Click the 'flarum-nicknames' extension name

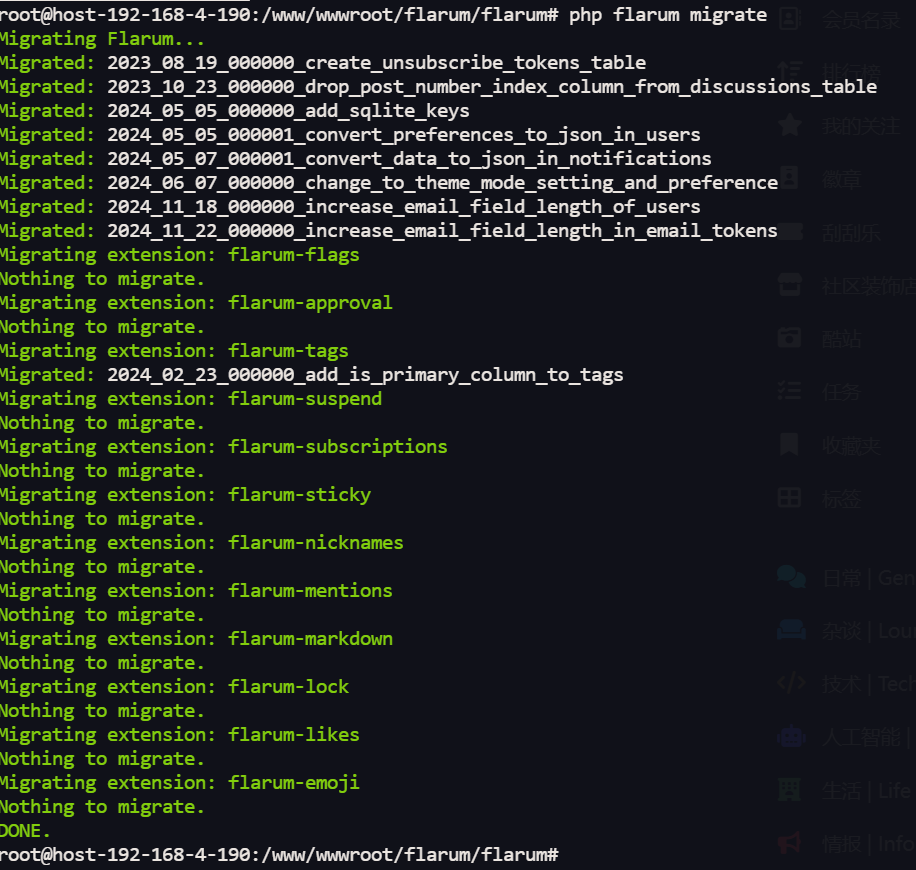tap(315, 543)
